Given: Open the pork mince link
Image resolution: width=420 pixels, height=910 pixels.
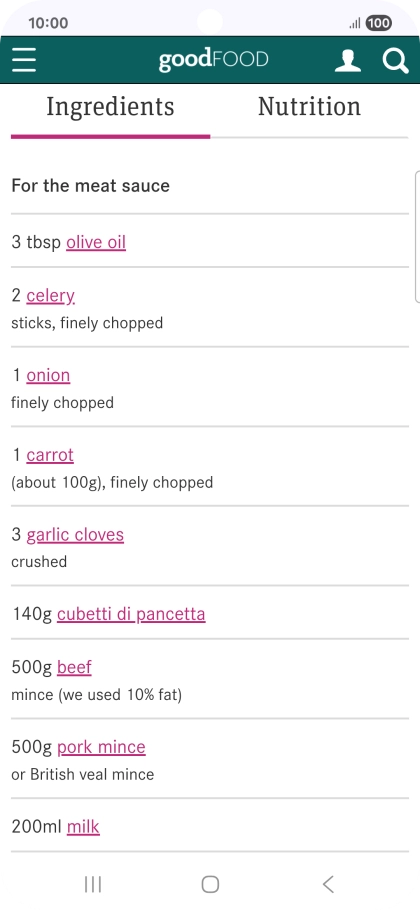Looking at the screenshot, I should click(x=101, y=747).
